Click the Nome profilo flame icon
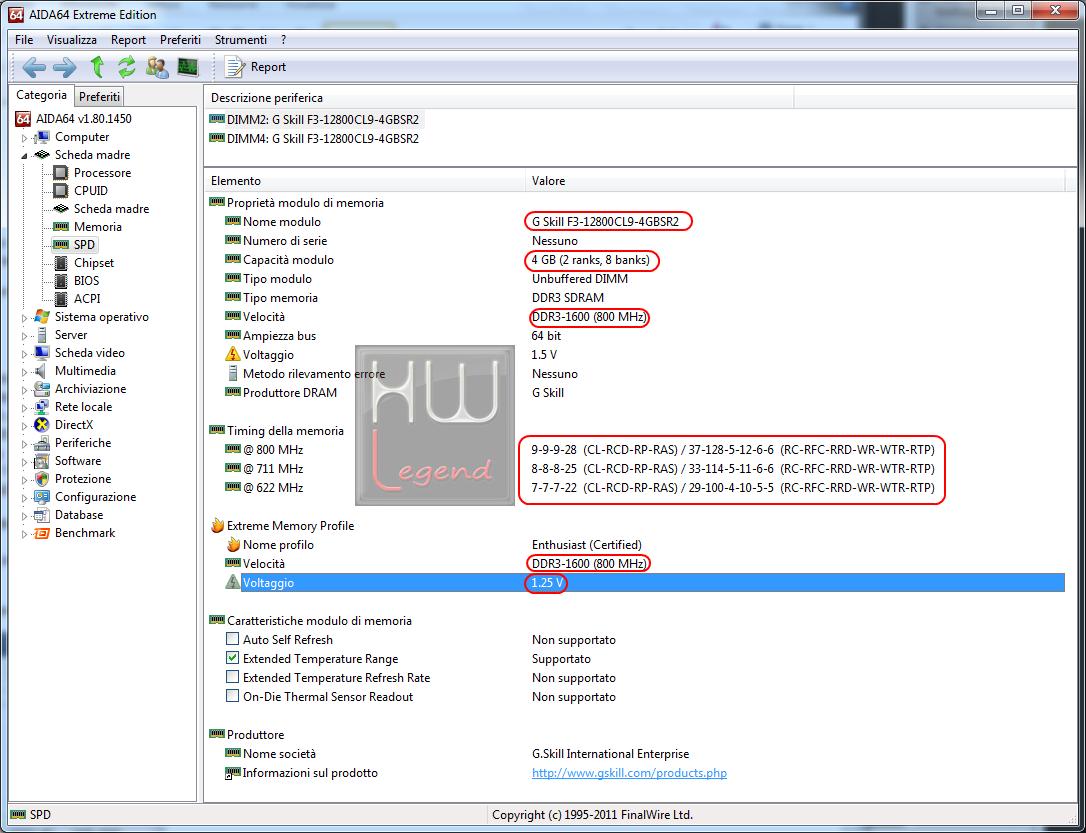 point(233,544)
